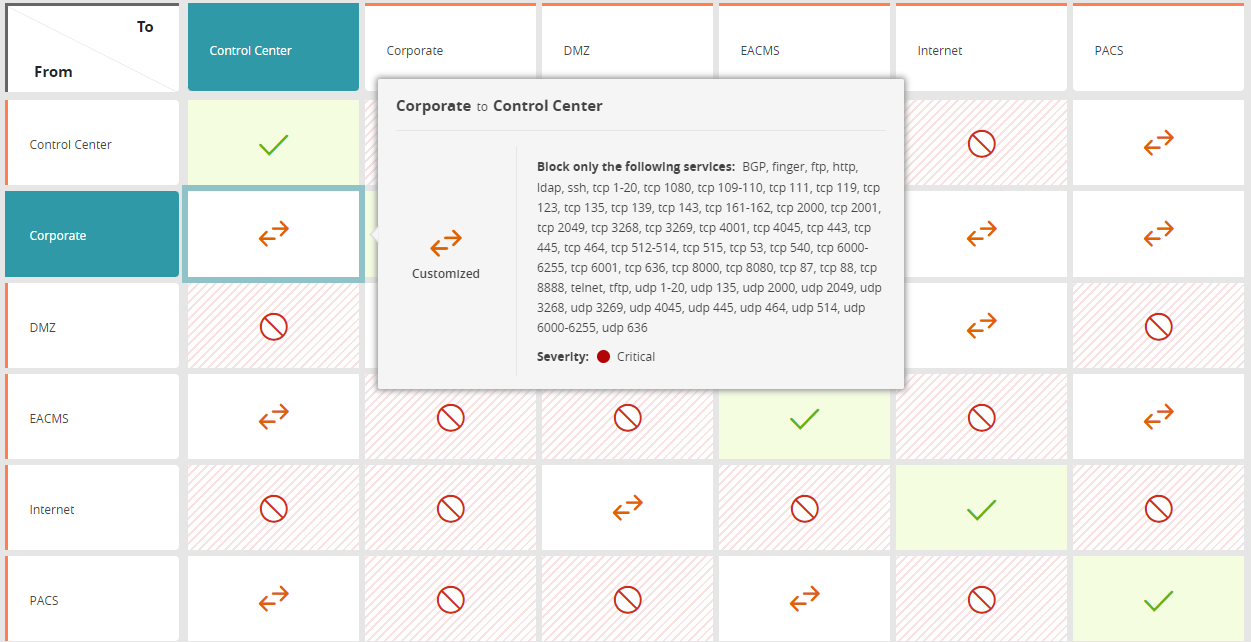Click blocked icon from Internet to PACS
Screen dimensions: 1251x642
click(1158, 509)
